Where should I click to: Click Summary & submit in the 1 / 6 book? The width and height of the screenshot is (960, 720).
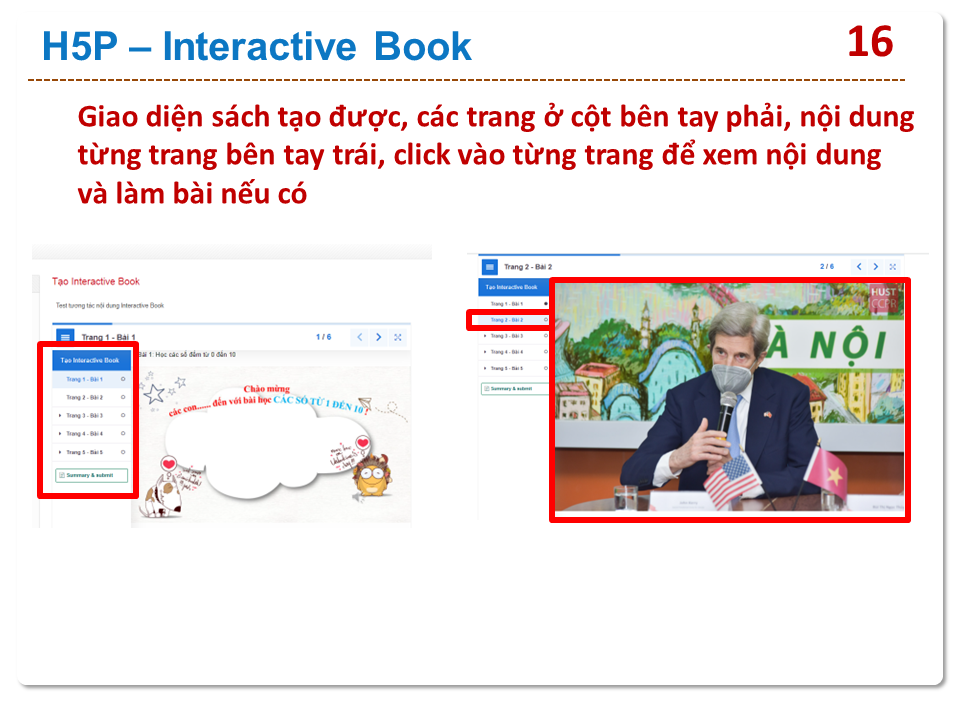pyautogui.click(x=91, y=475)
